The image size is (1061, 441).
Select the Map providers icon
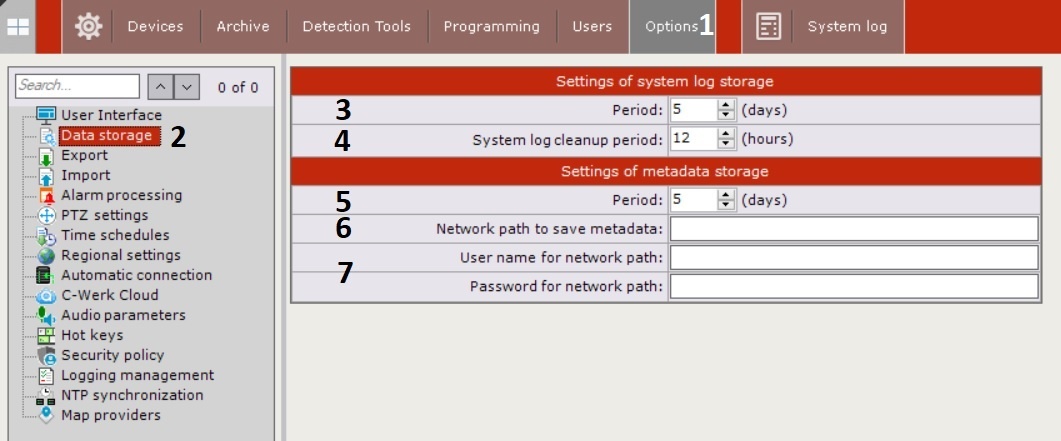tap(45, 416)
